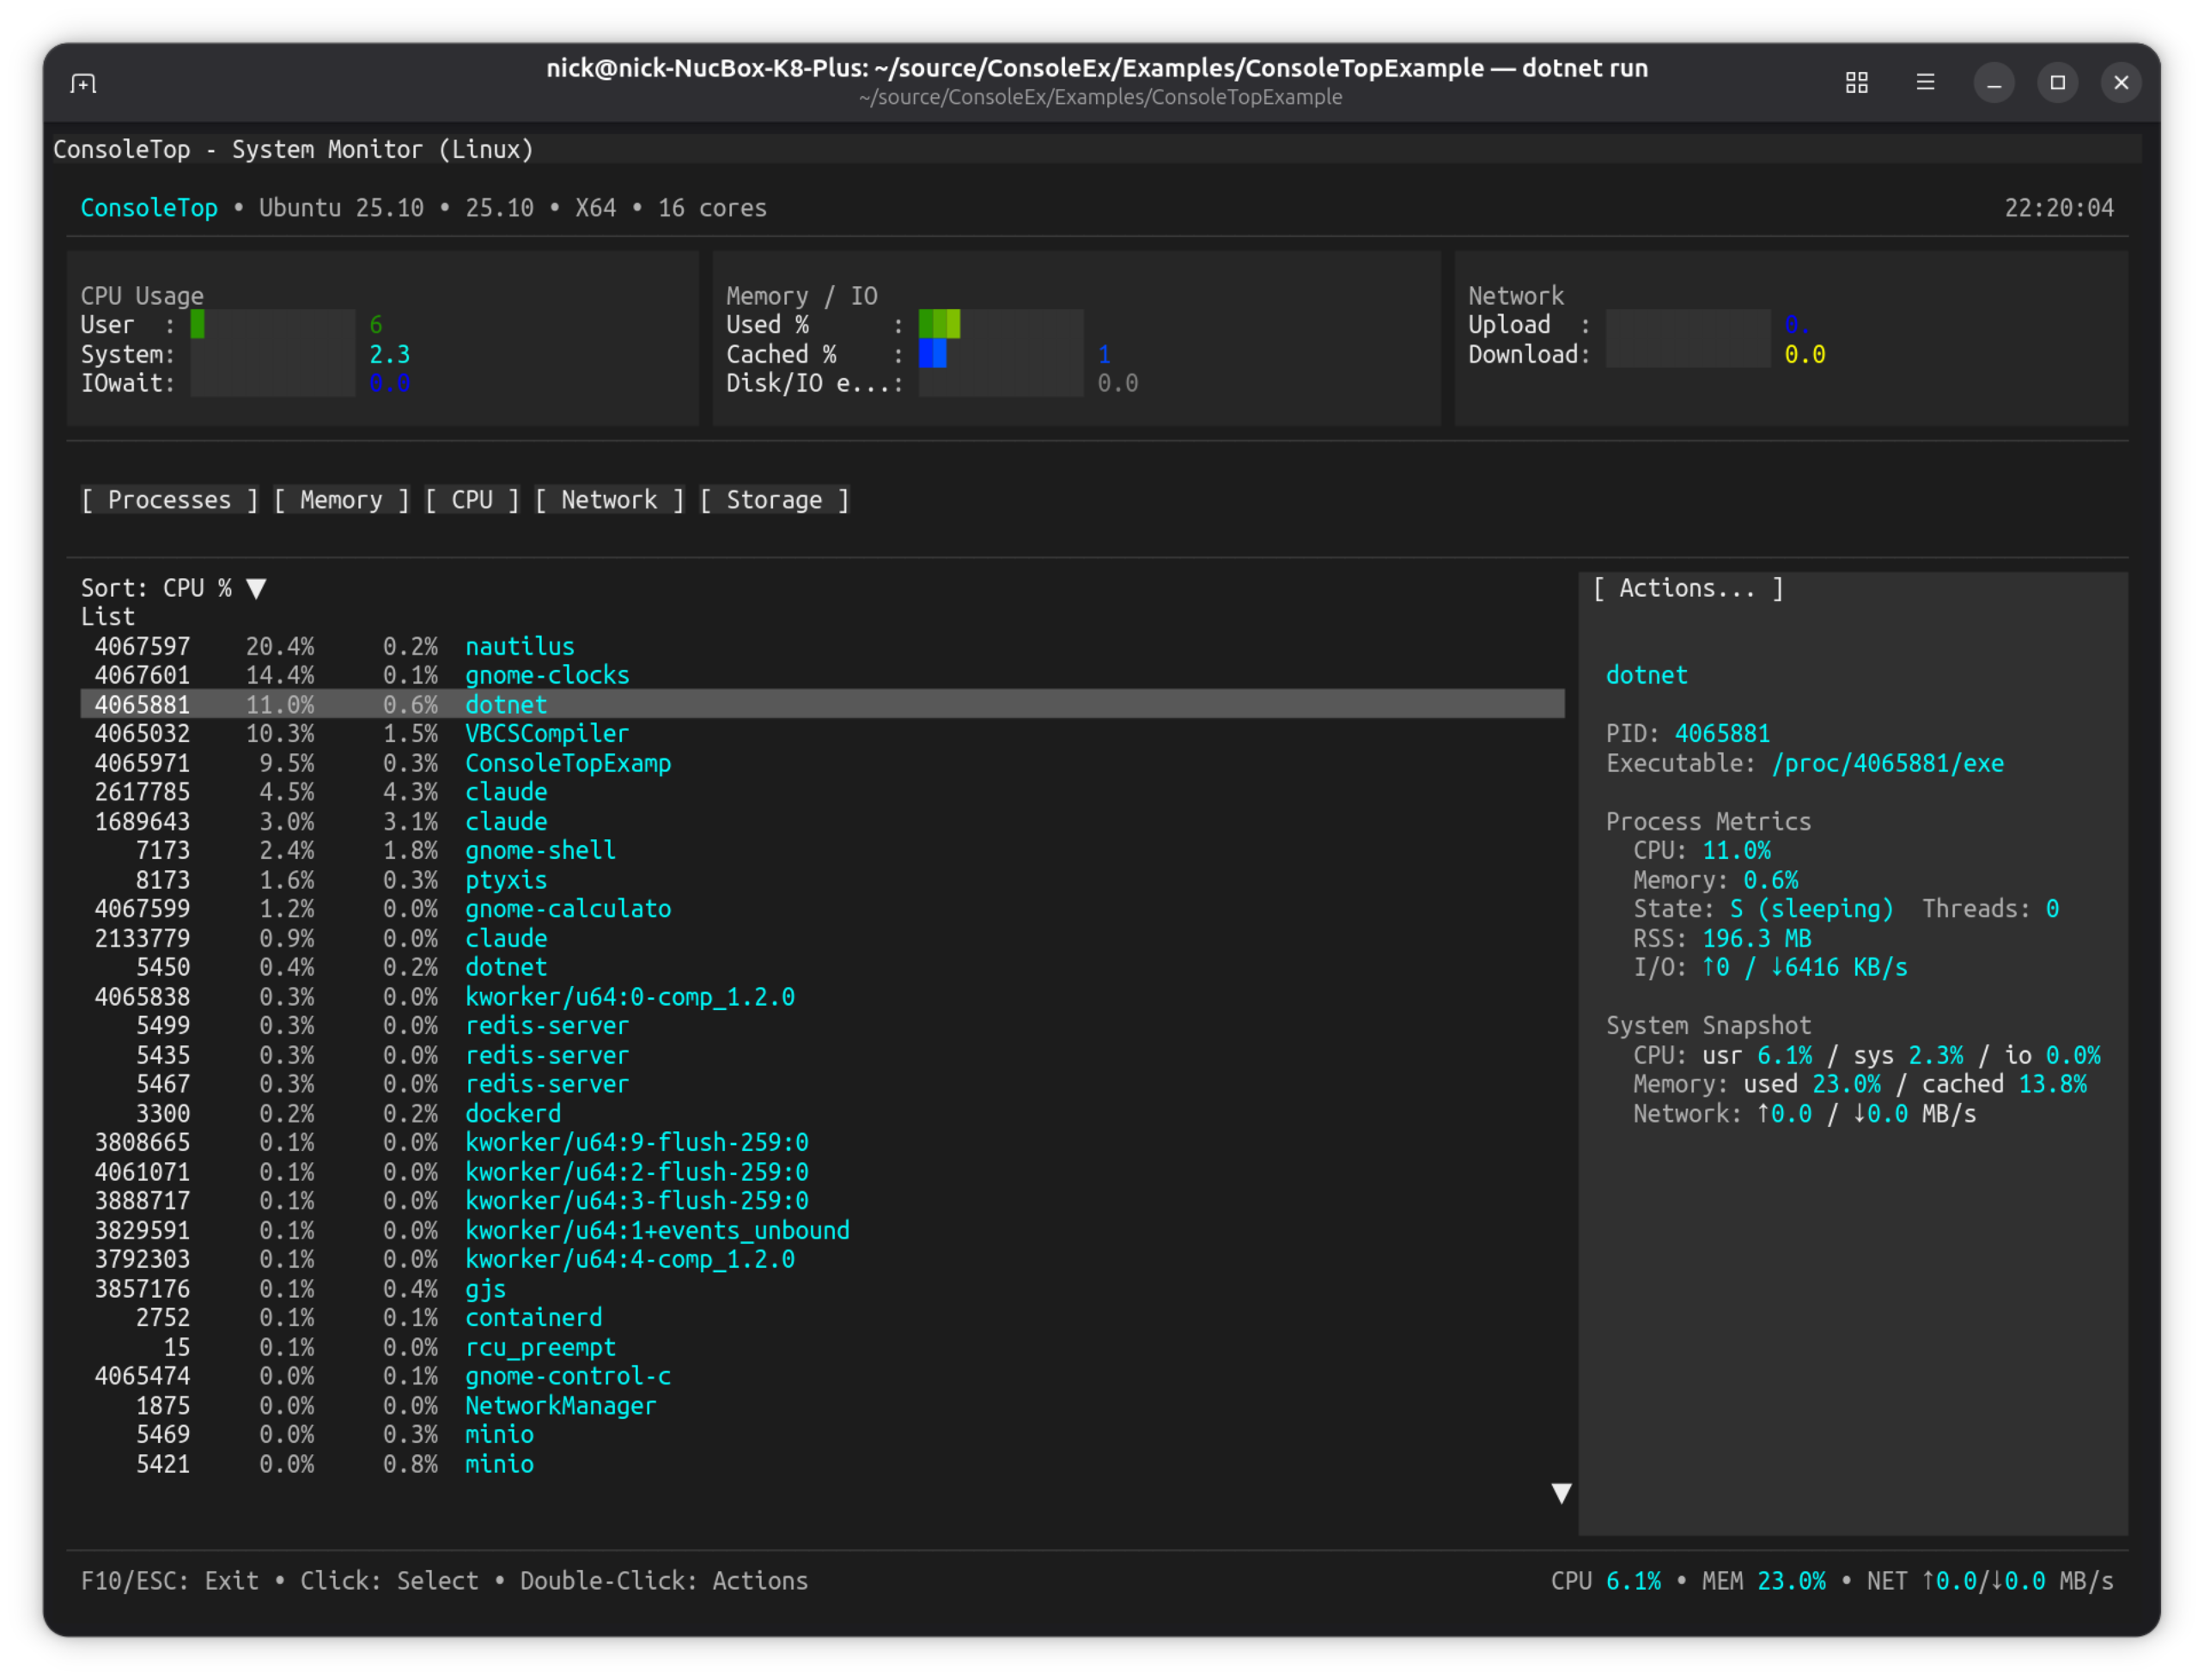Expand the Actions... menu
Screen dimensions: 2204x1680
1687,589
